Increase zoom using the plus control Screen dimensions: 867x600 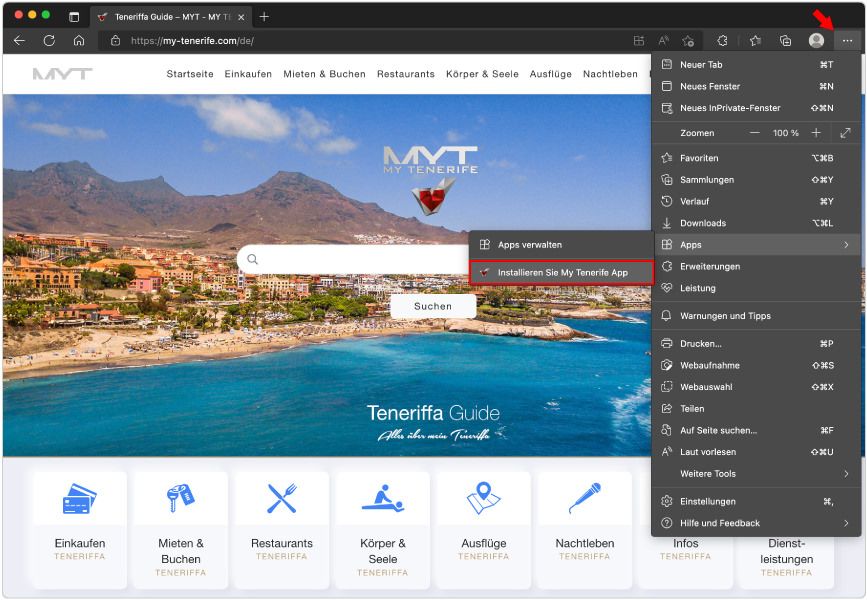coord(818,131)
